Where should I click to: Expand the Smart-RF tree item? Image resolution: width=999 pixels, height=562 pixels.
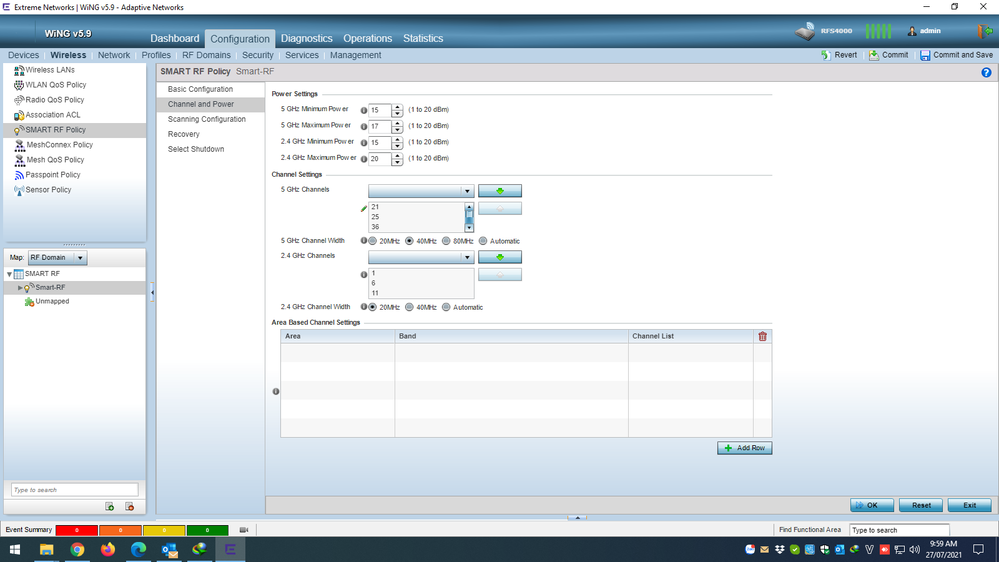click(20, 288)
